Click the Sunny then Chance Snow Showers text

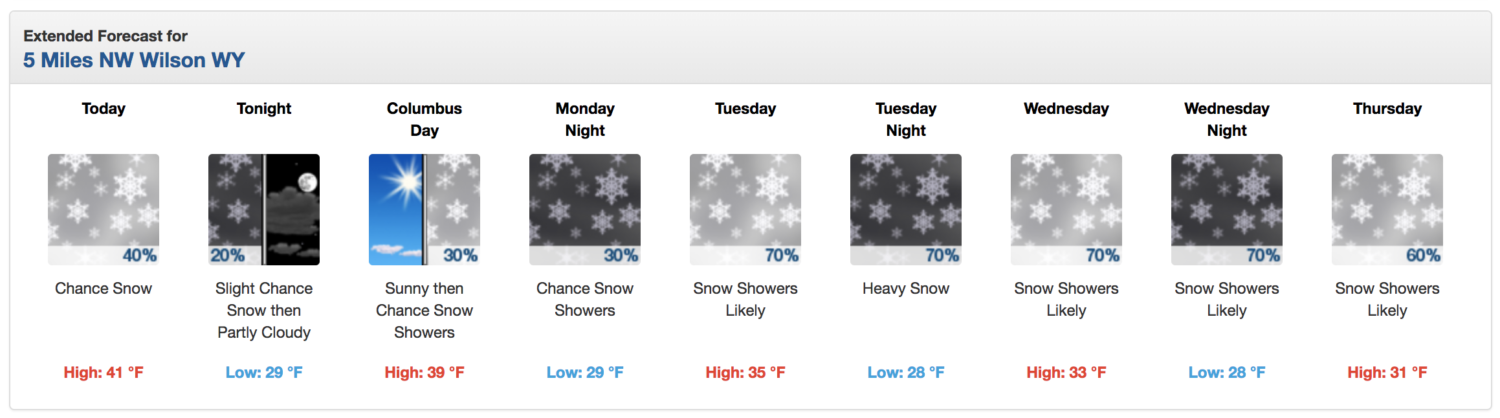(x=424, y=310)
